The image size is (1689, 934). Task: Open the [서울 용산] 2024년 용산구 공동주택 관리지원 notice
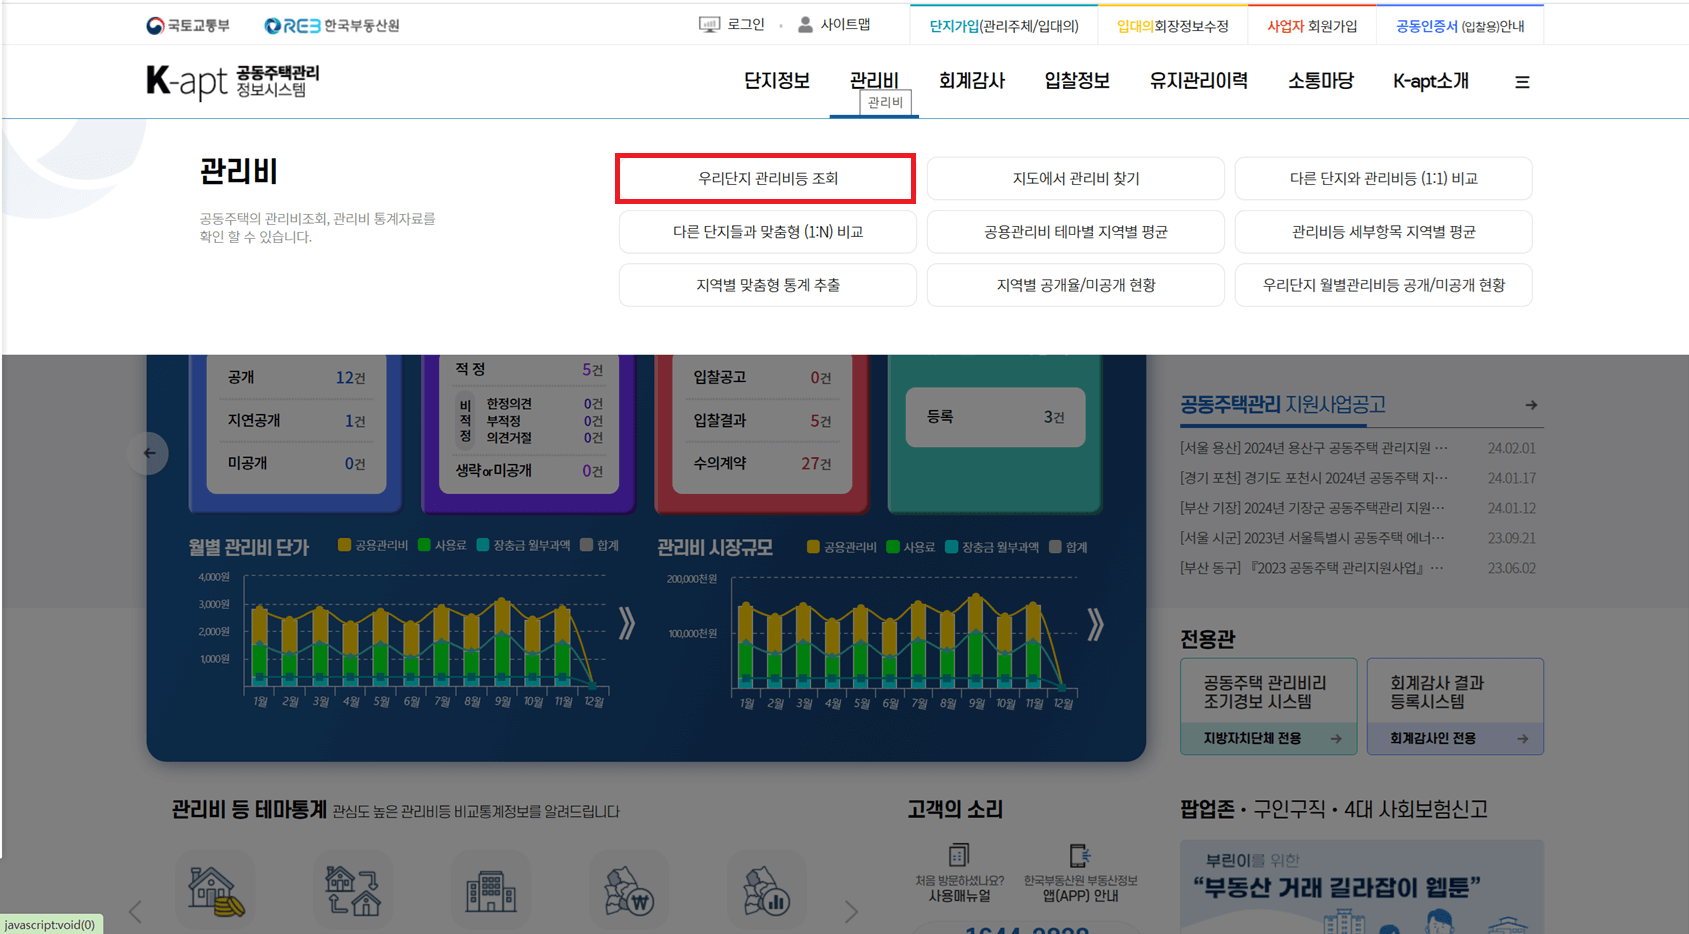coord(1311,447)
